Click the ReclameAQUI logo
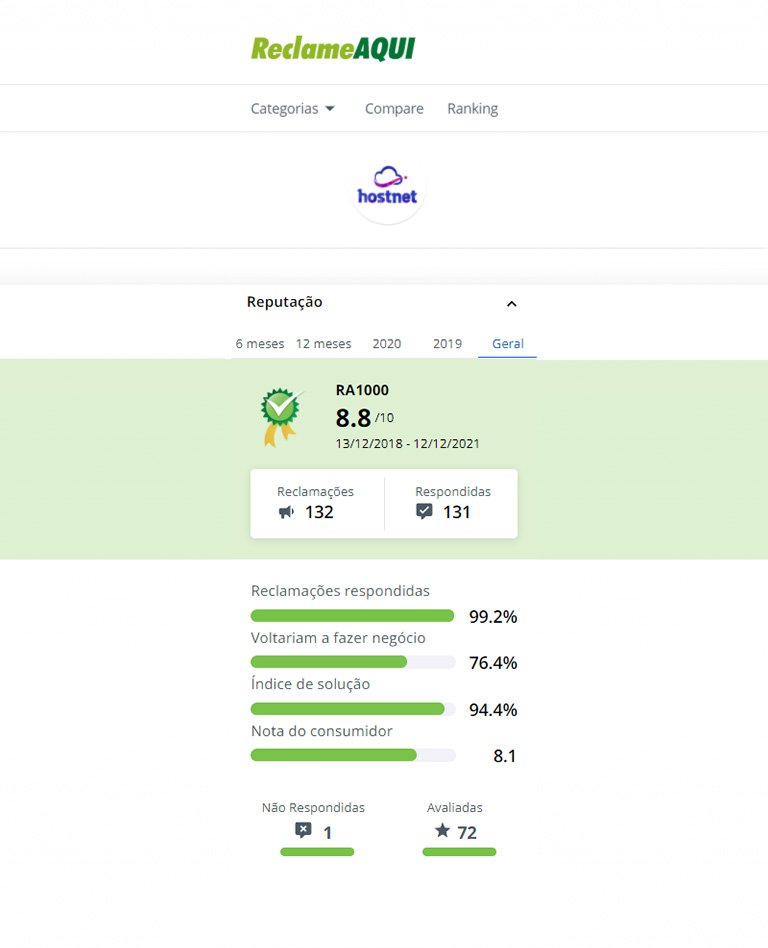The width and height of the screenshot is (768, 948). [333, 49]
